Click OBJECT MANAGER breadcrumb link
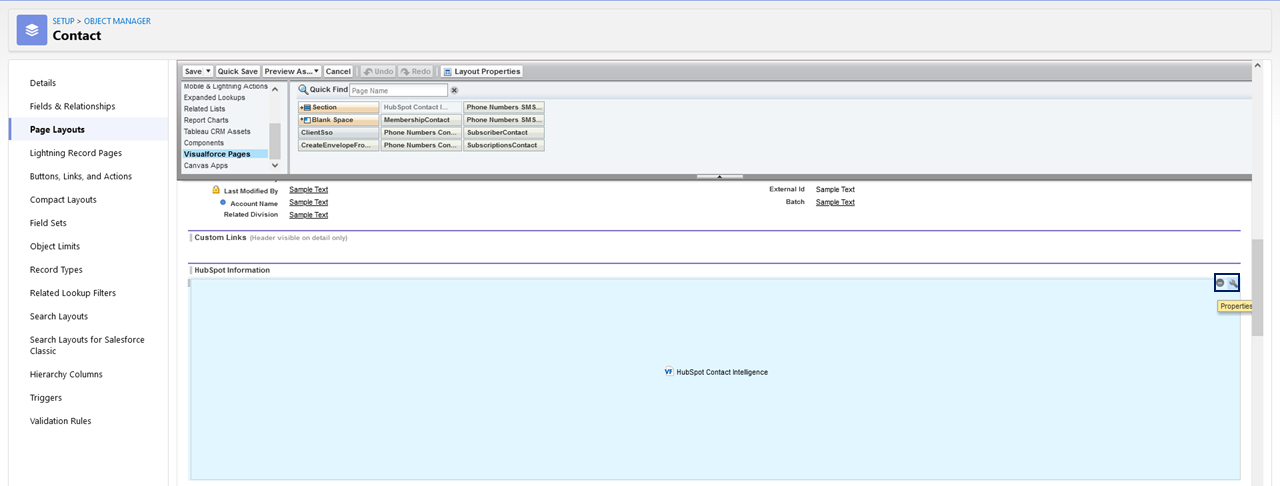 point(117,21)
